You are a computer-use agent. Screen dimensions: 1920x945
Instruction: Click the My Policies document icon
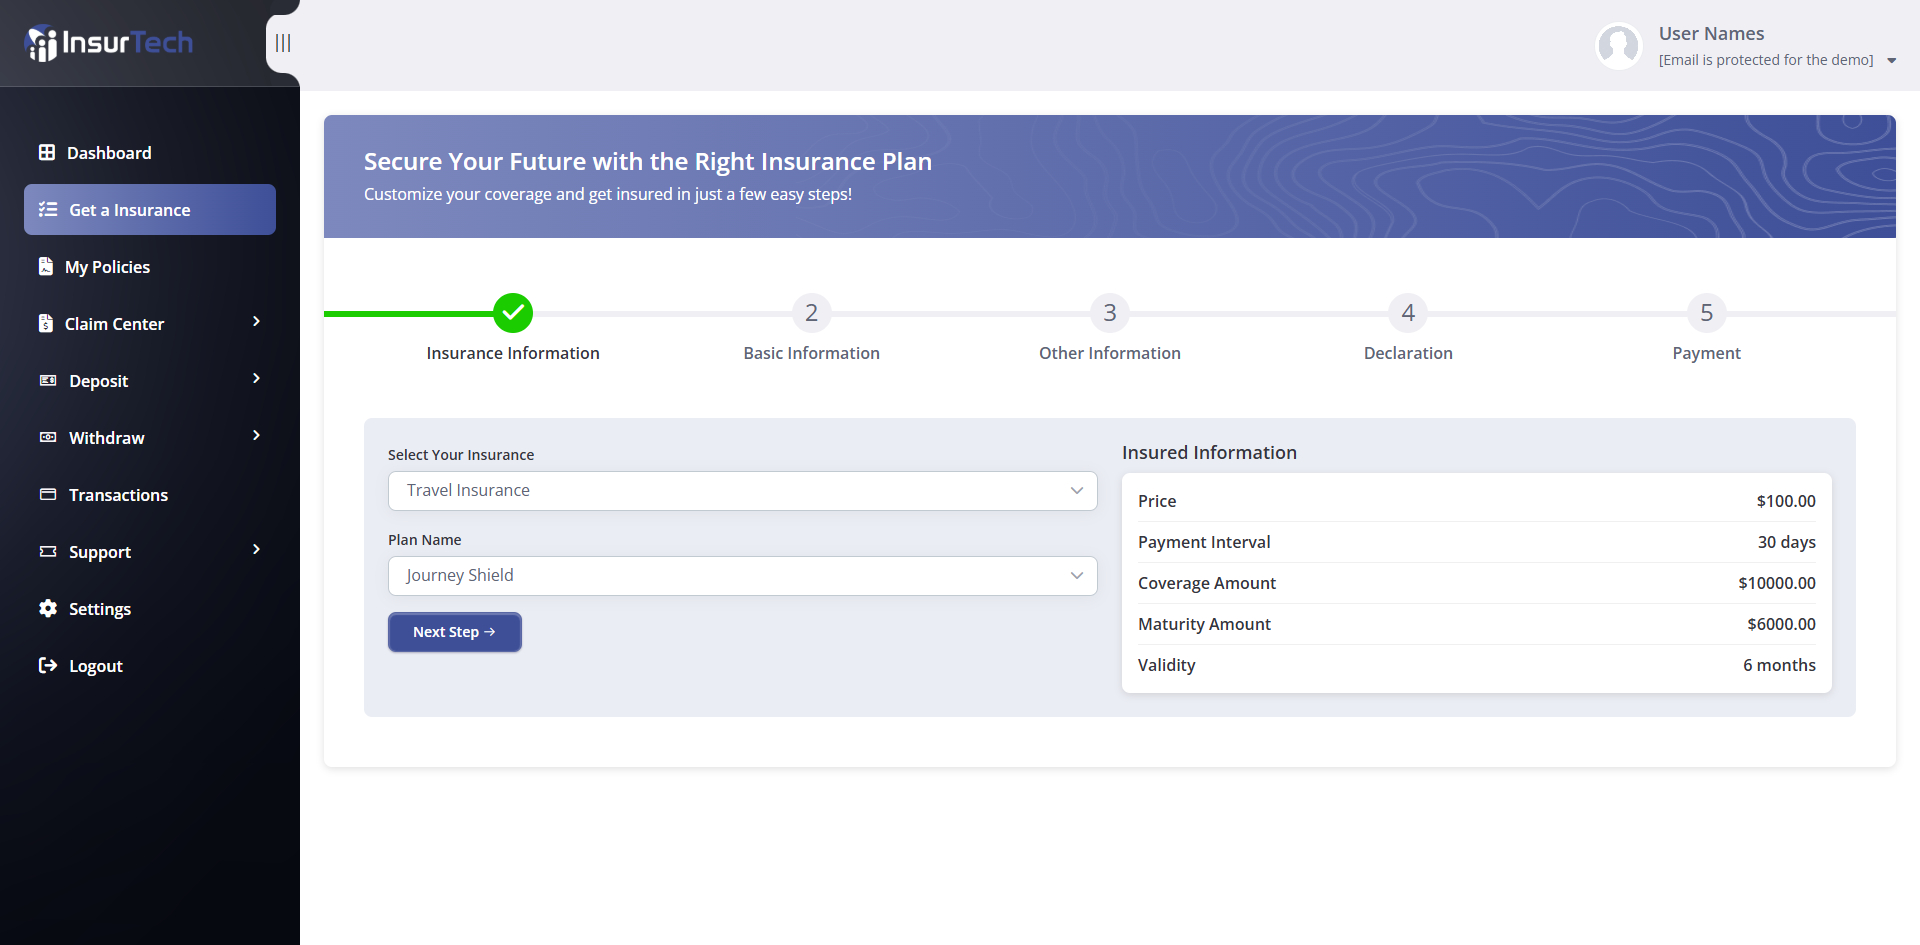(x=46, y=267)
